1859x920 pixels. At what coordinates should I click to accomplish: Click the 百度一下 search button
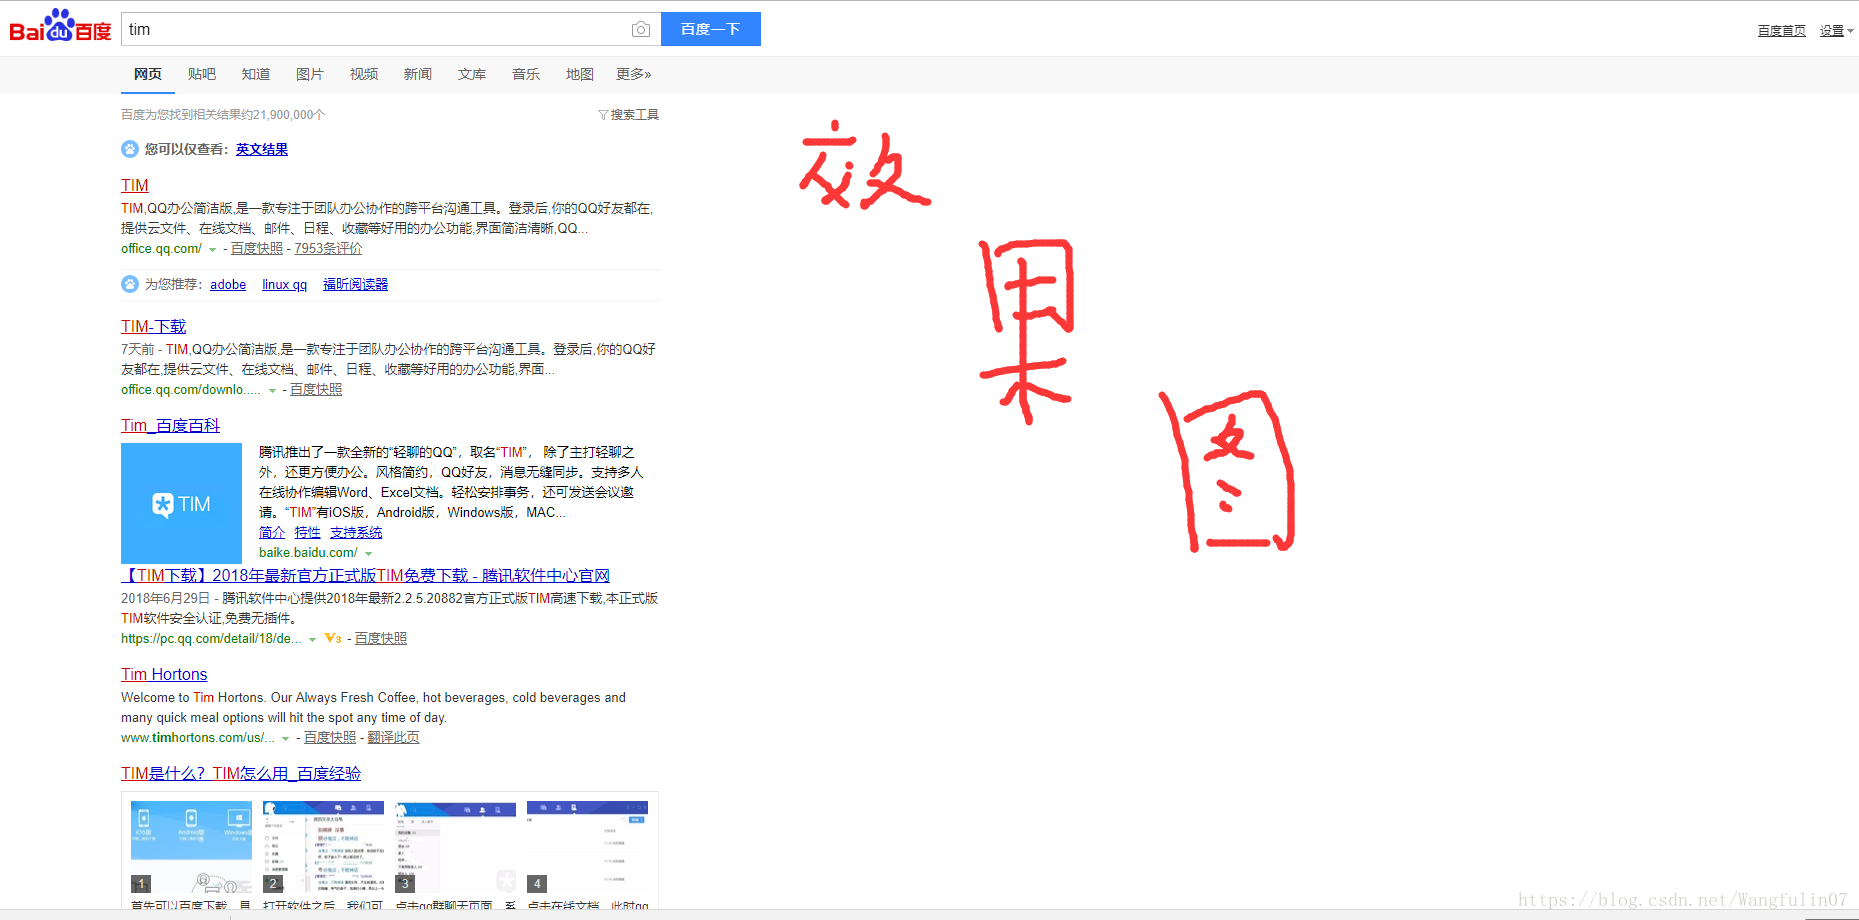point(711,29)
